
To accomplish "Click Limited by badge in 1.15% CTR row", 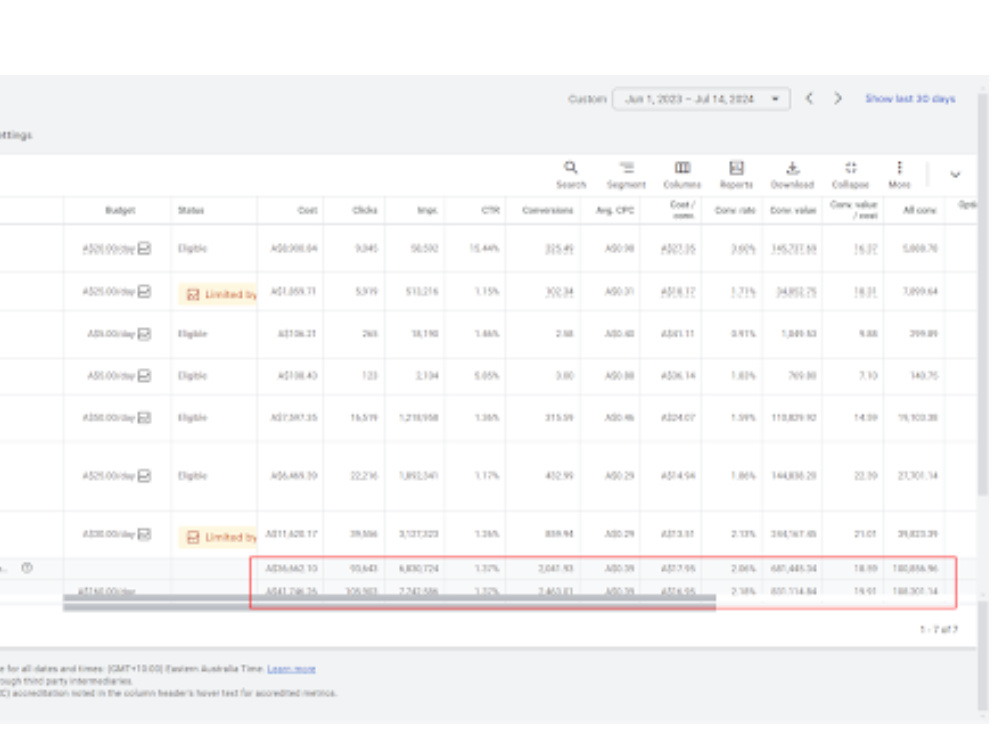I will (x=218, y=294).
